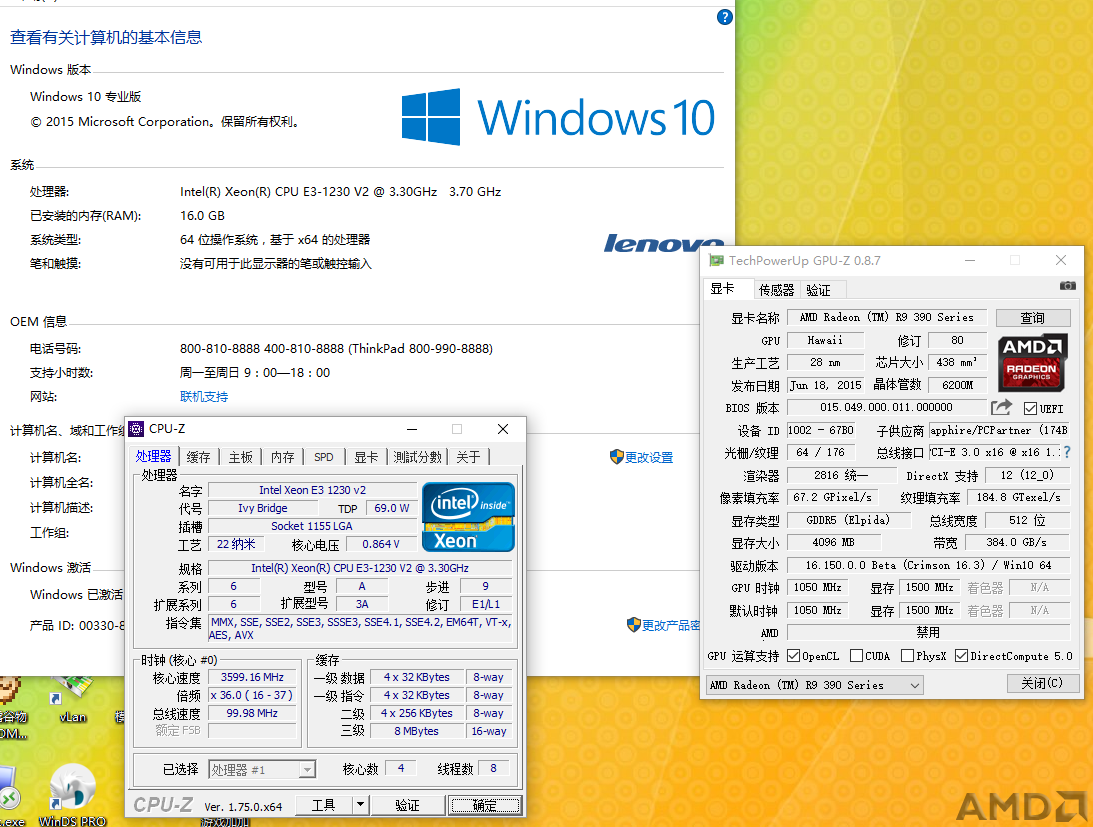Screen dimensions: 1093x827
Task: Click the 验证 button in CPU-Z
Action: click(x=407, y=805)
